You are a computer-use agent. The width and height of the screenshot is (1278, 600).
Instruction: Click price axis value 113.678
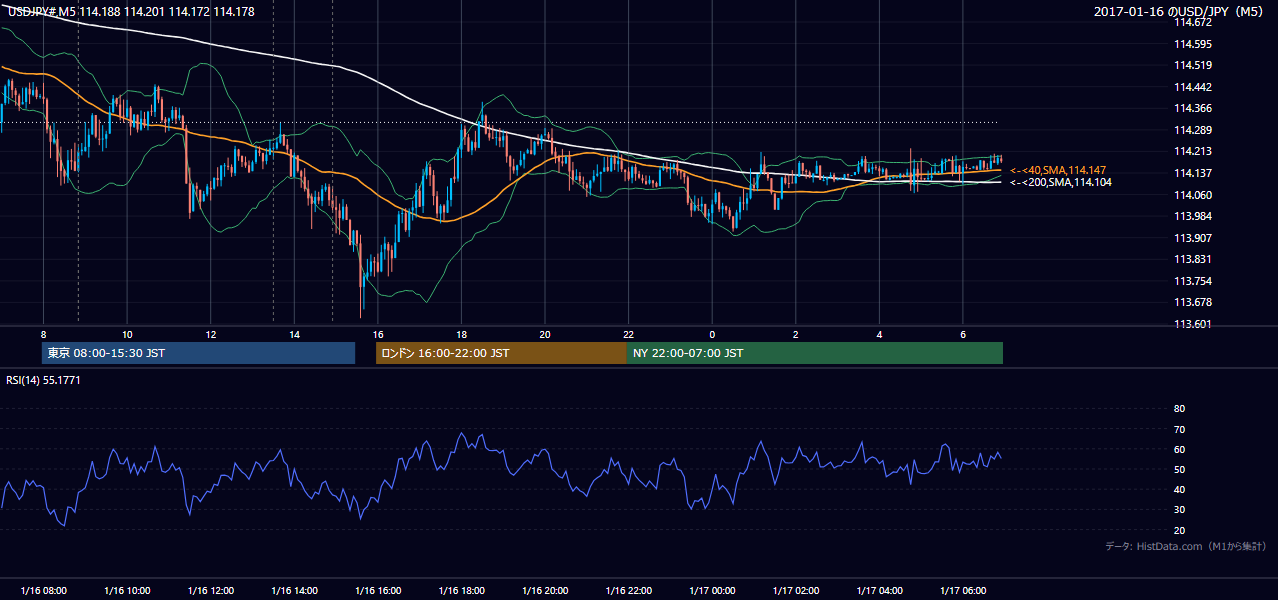[1192, 302]
